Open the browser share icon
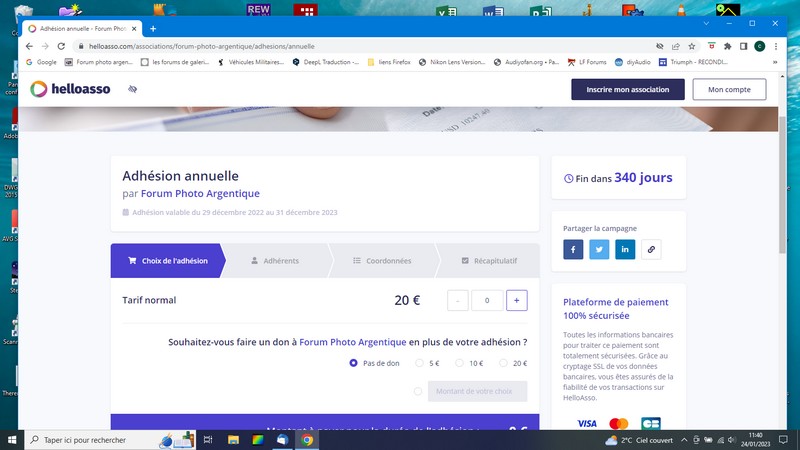 click(676, 46)
